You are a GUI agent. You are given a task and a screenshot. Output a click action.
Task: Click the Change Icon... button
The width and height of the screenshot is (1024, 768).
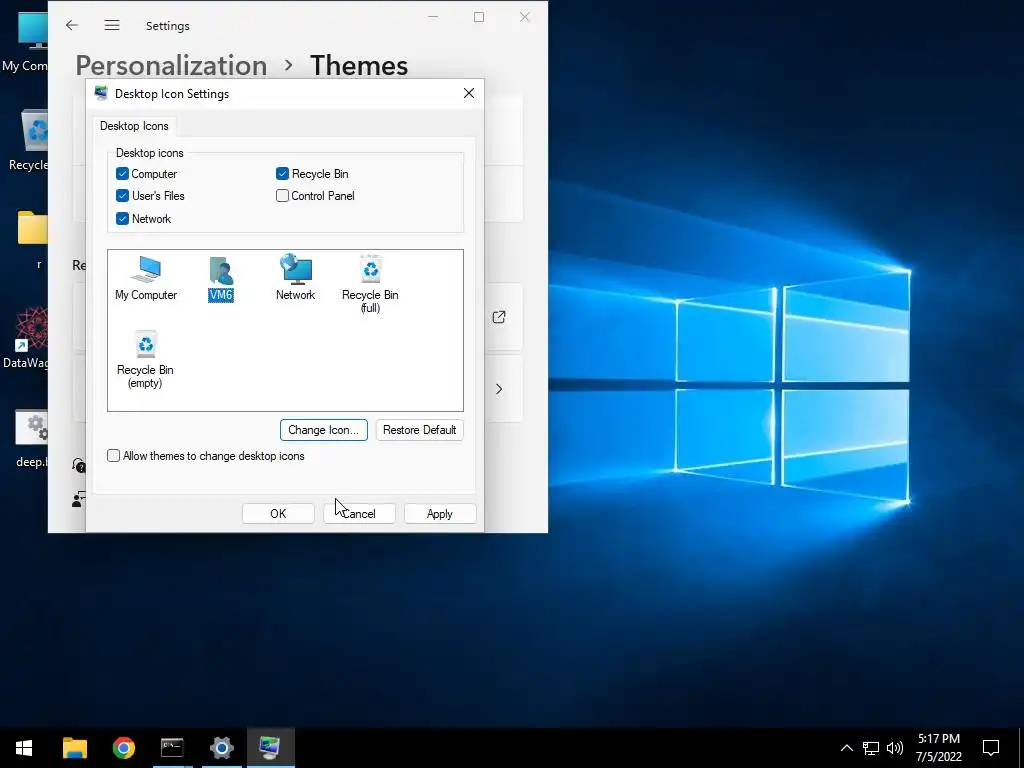coord(324,430)
